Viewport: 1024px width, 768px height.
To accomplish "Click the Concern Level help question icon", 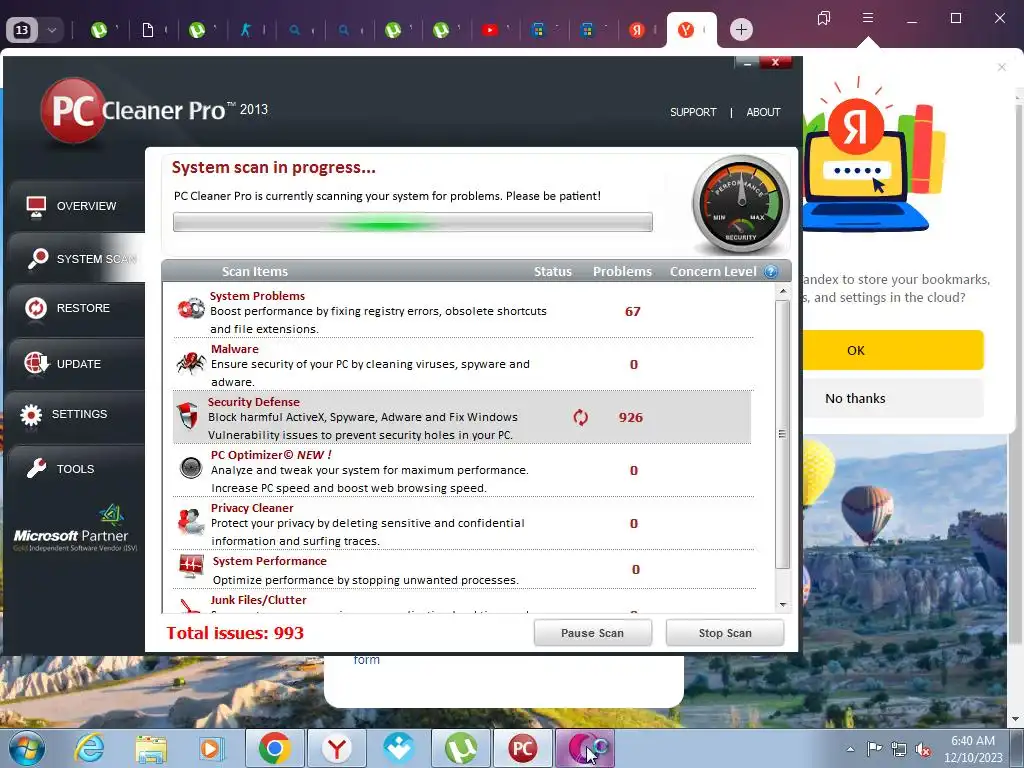I will (x=771, y=272).
